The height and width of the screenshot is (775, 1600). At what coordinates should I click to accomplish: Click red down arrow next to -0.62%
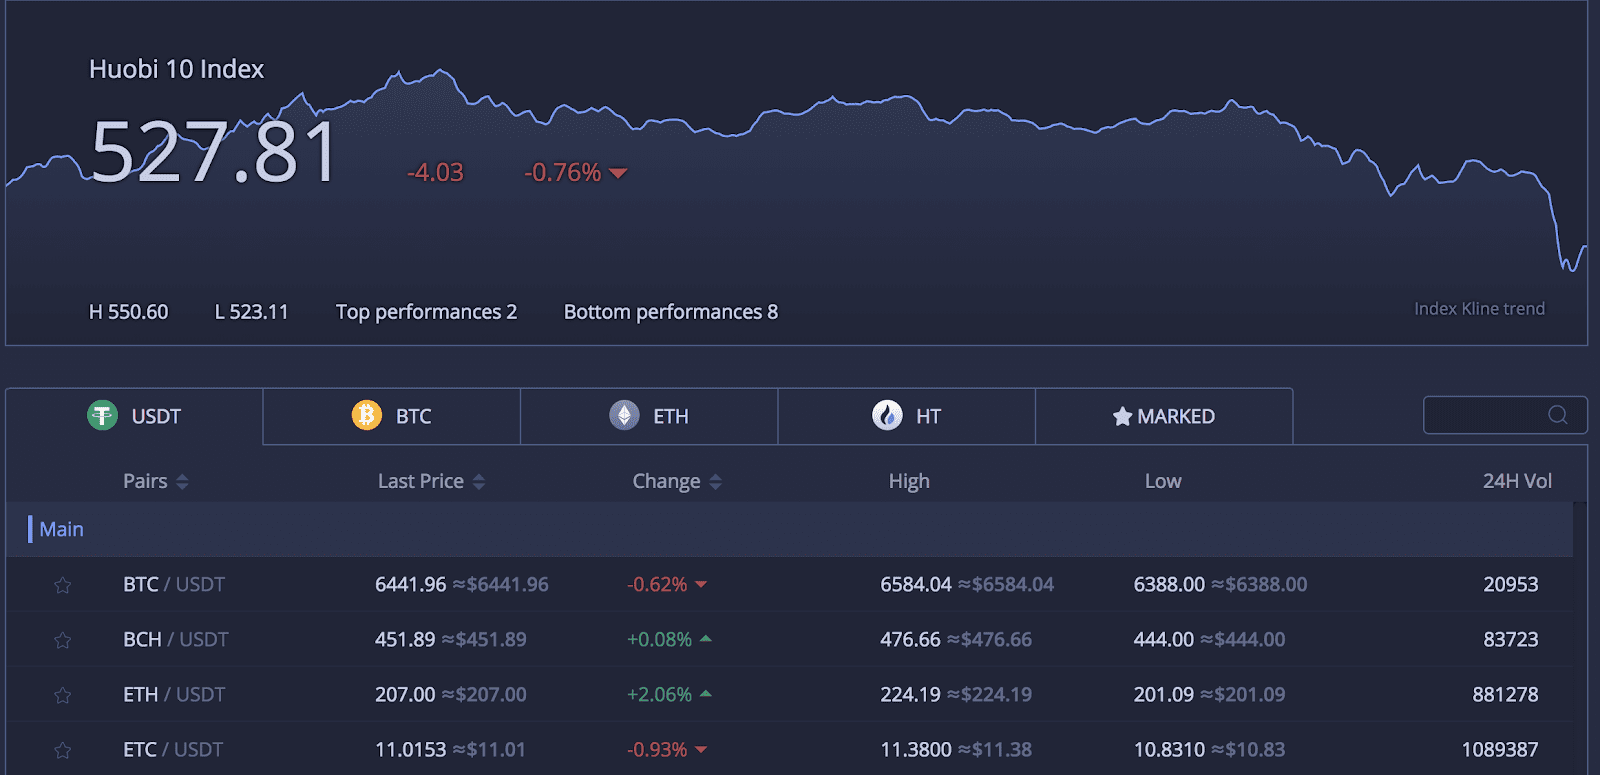coord(701,584)
